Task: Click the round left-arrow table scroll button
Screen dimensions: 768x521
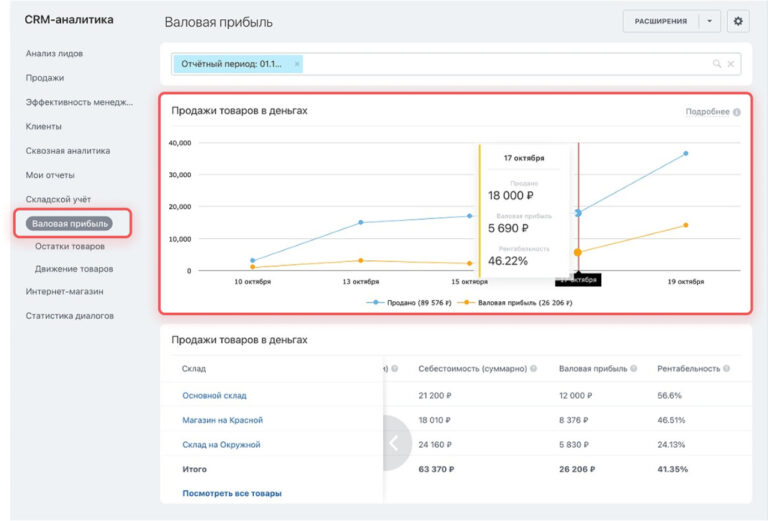Action: 395,443
